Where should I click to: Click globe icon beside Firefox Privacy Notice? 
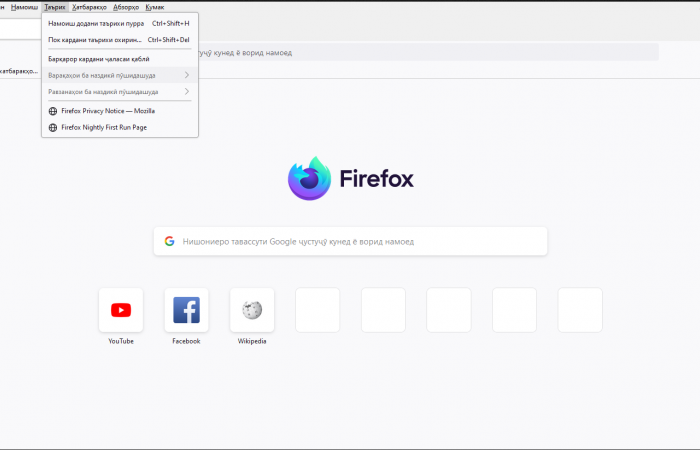[53, 111]
